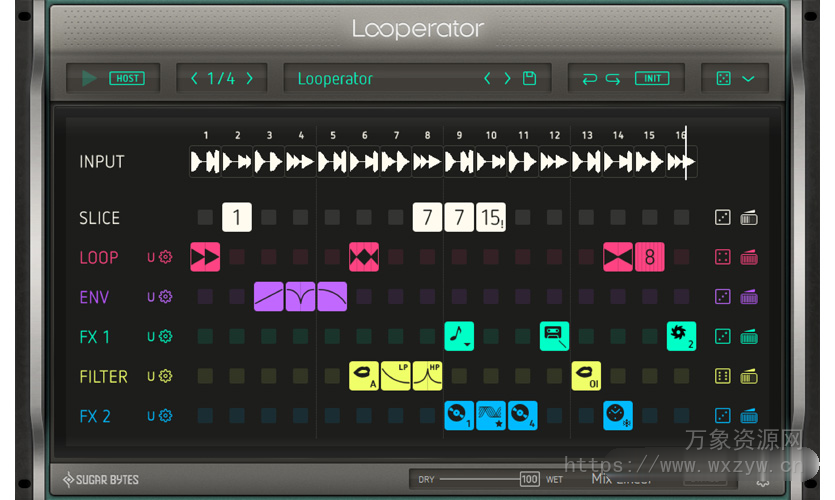This screenshot has width=835, height=500.
Task: Click the FILTER step 6 vowel A cell
Action: coord(364,376)
